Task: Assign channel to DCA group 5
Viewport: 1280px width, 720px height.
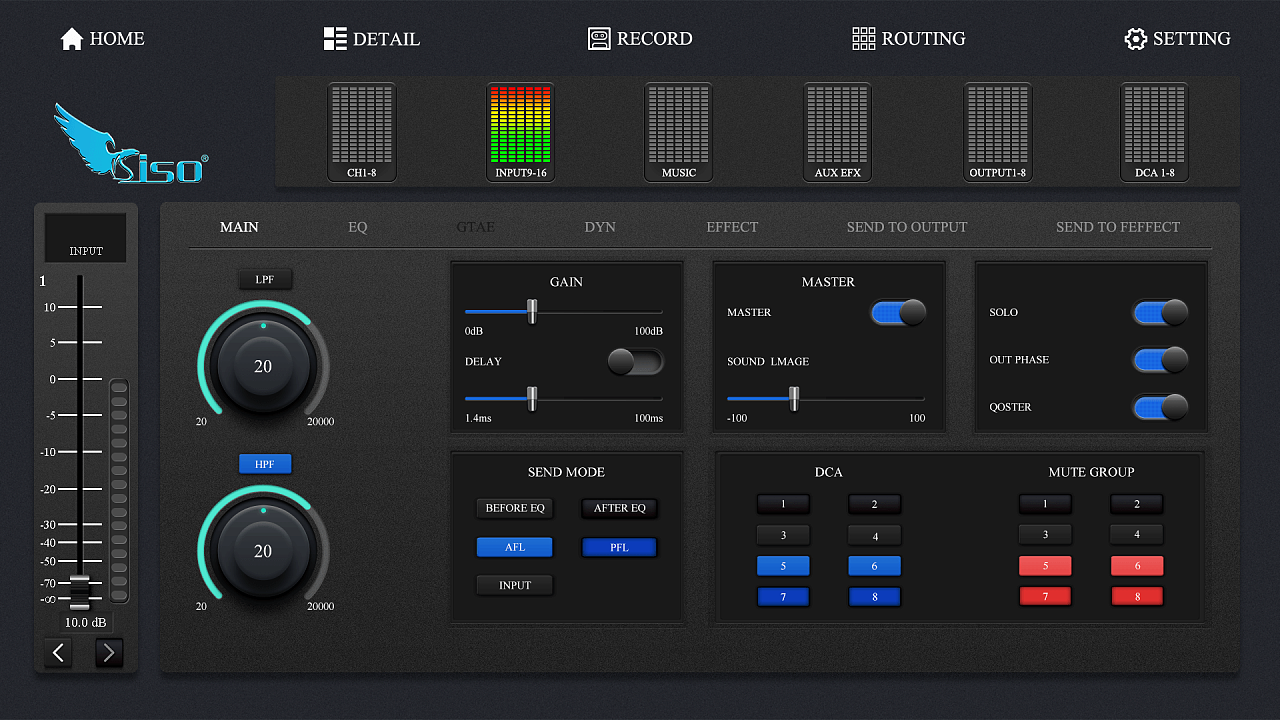Action: [783, 566]
